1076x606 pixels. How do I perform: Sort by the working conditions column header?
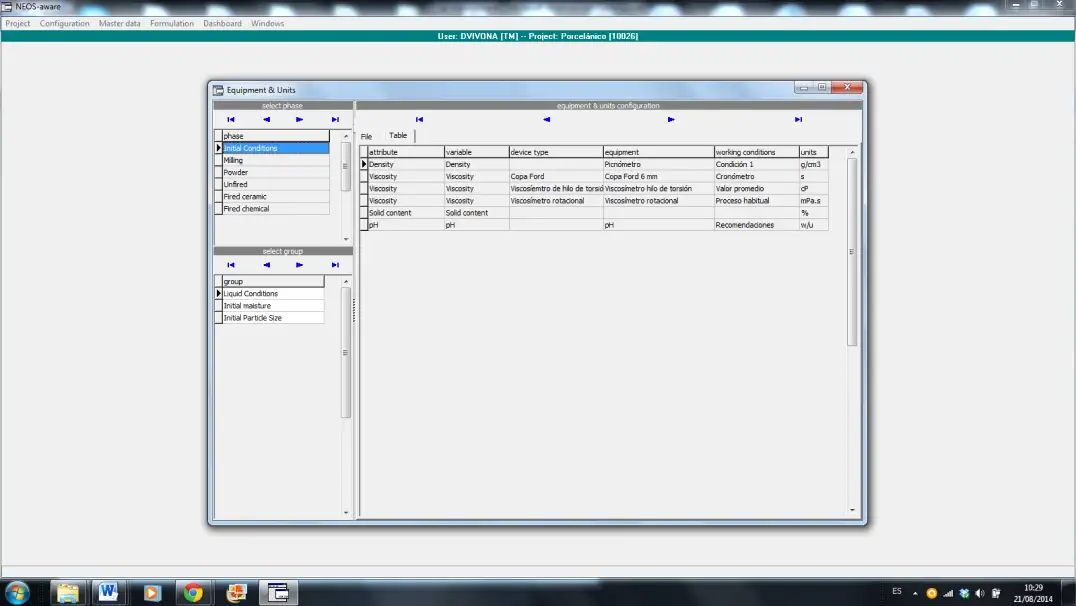(x=755, y=152)
